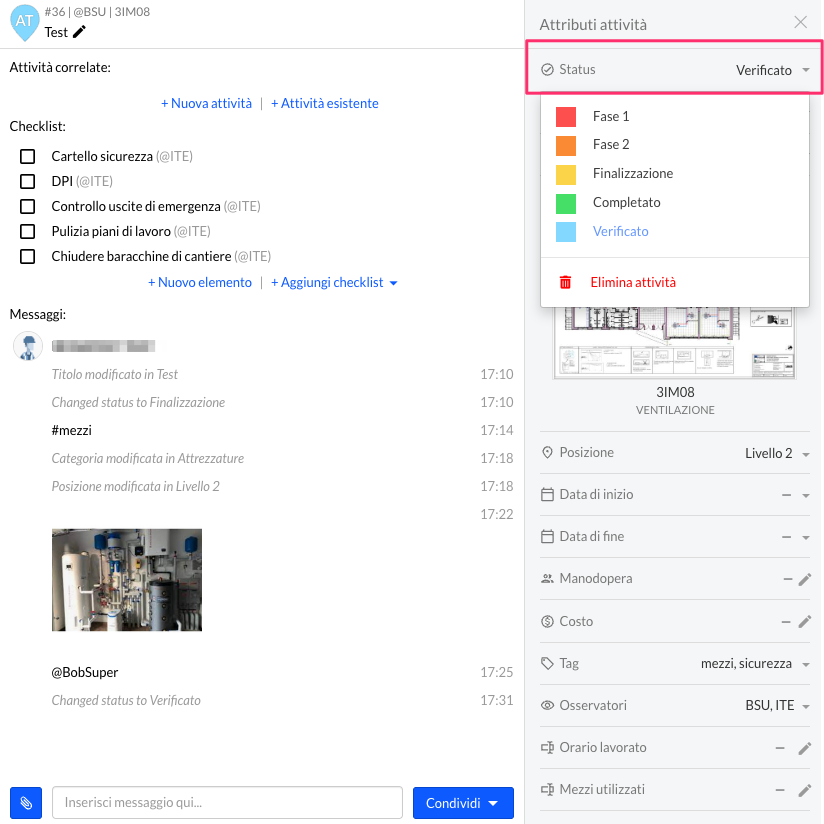Click the AT avatar pin icon
The height and width of the screenshot is (824, 824).
tap(25, 22)
